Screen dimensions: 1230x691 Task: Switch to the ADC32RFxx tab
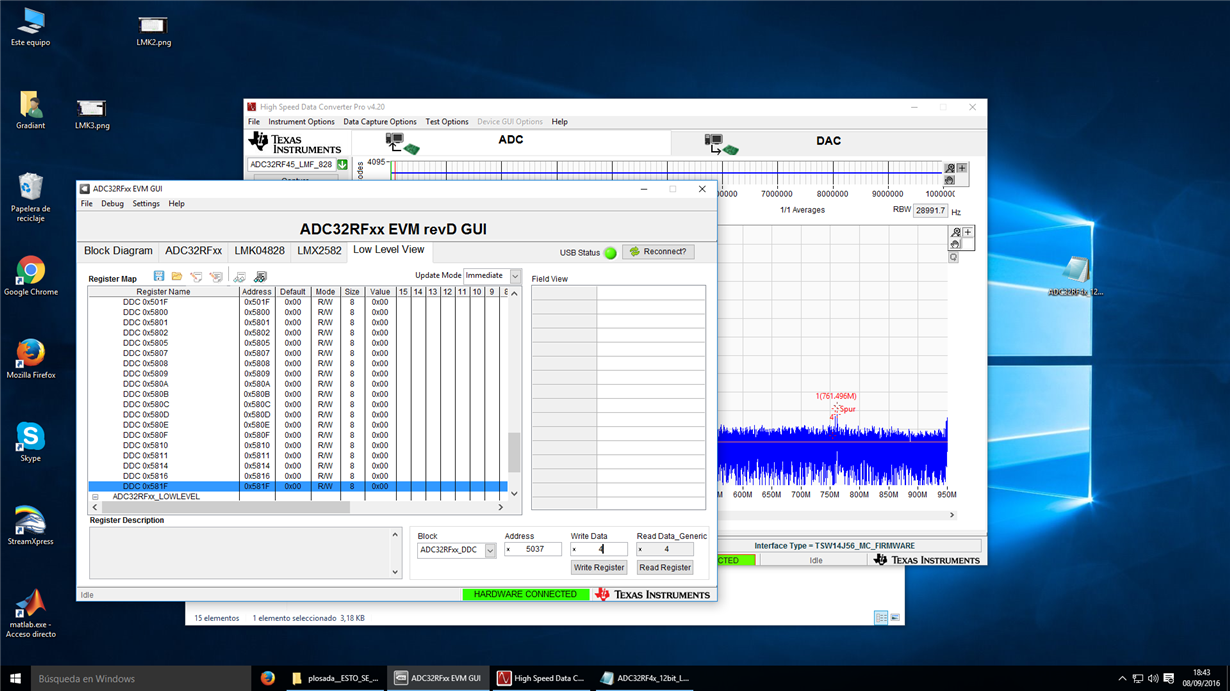tap(193, 251)
